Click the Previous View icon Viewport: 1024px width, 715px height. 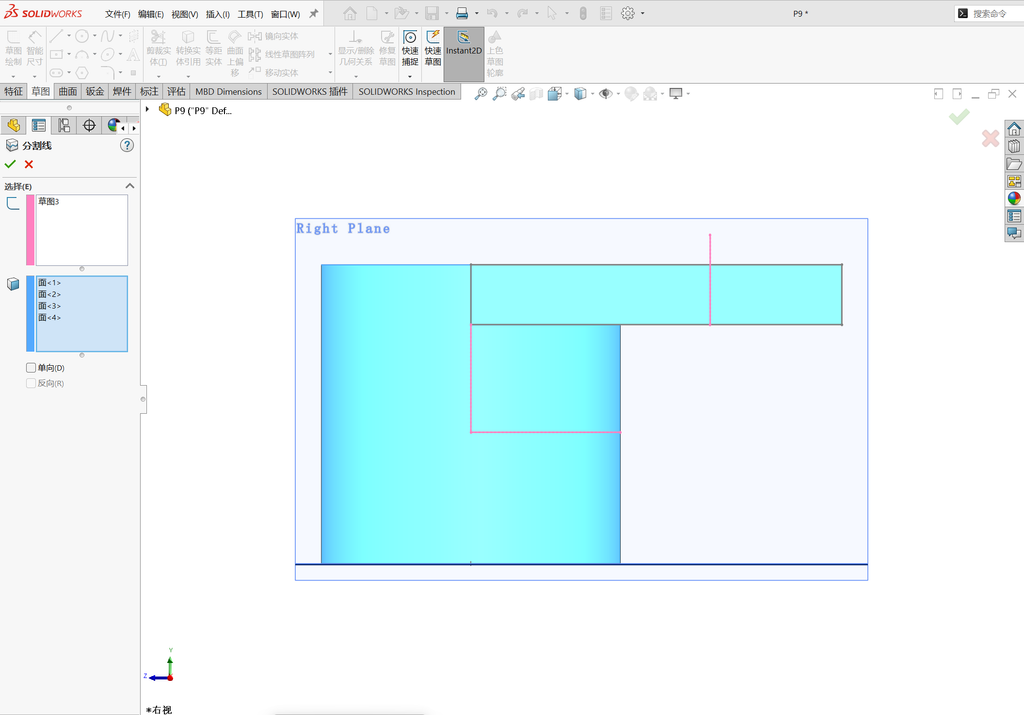518,94
